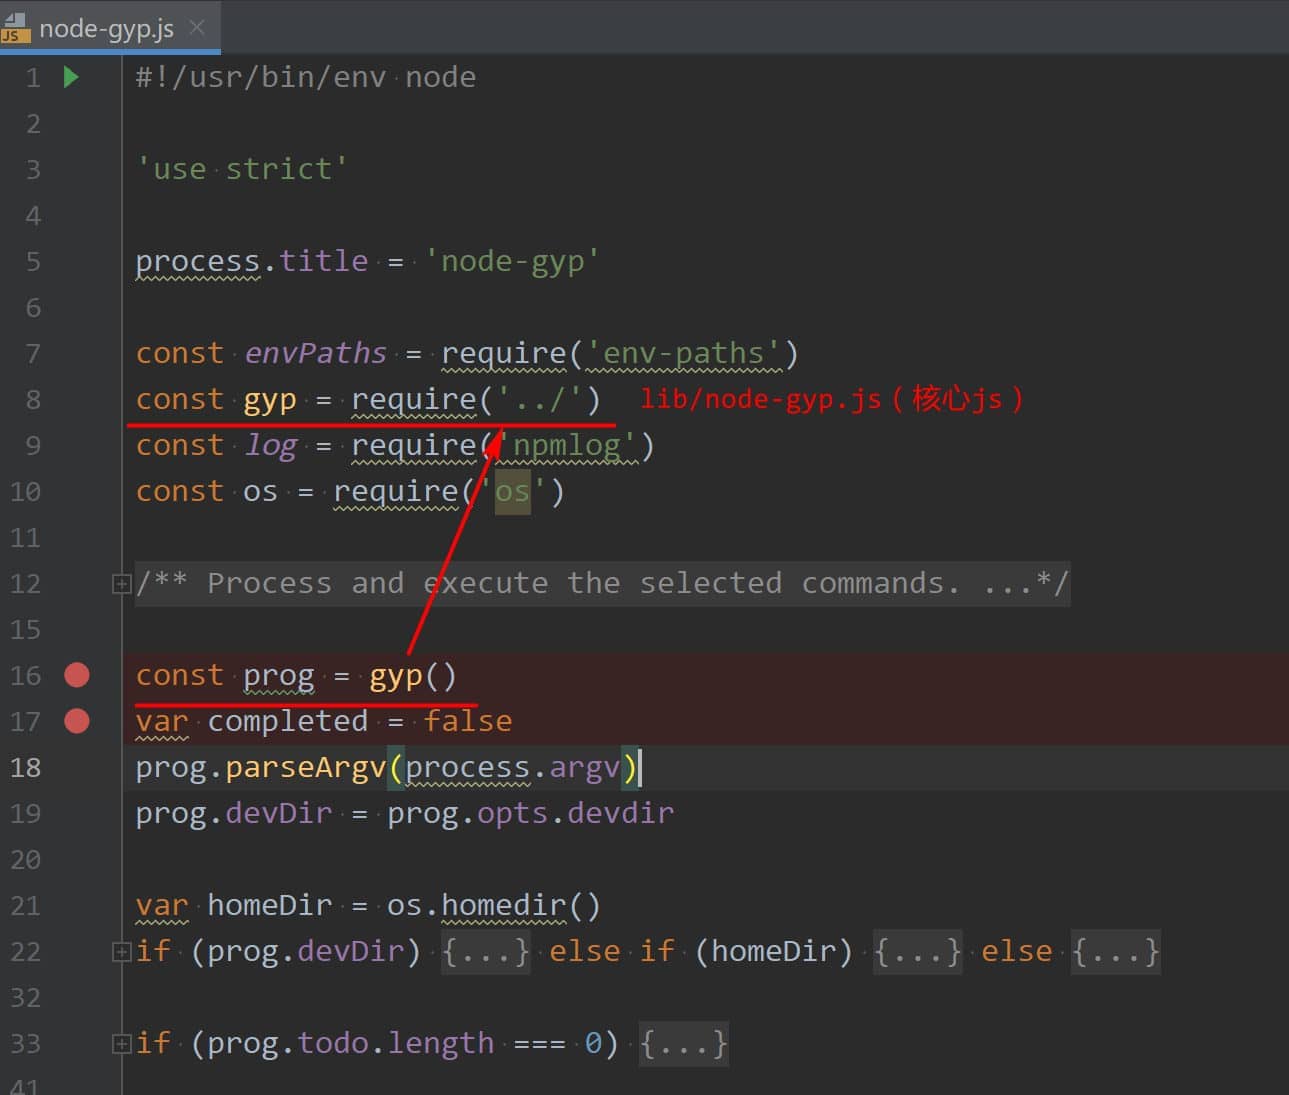Click the 'false' keyword on line 17
The width and height of the screenshot is (1289, 1095).
468,721
